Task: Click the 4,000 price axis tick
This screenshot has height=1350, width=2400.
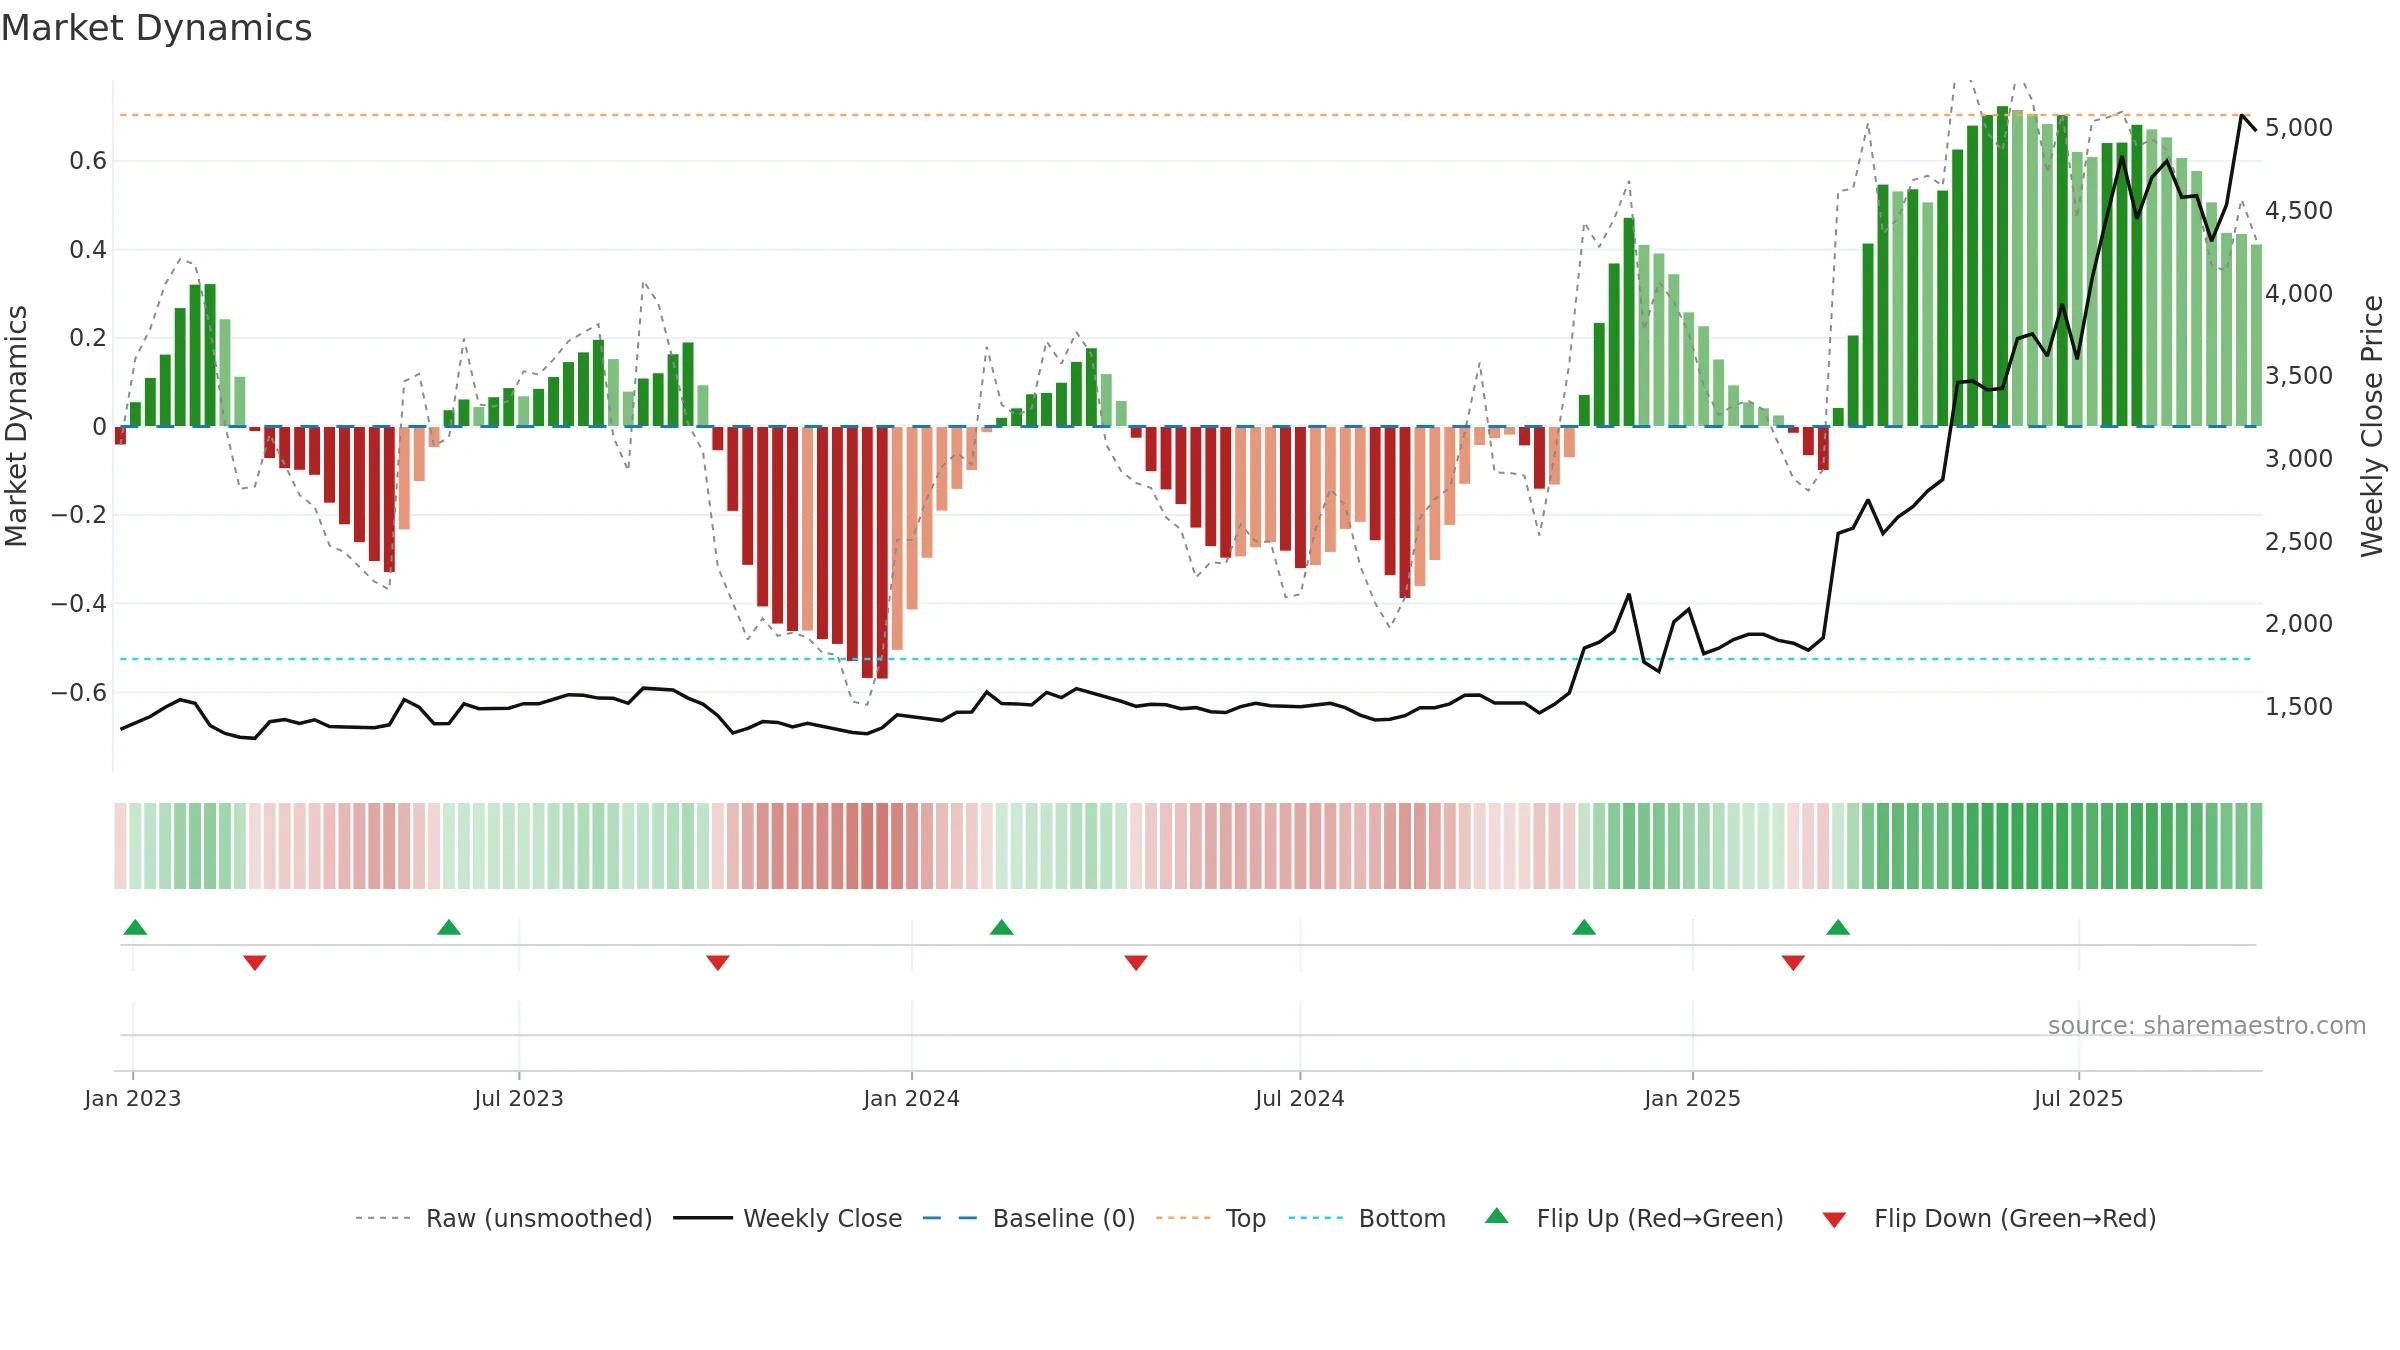Action: pos(2299,294)
